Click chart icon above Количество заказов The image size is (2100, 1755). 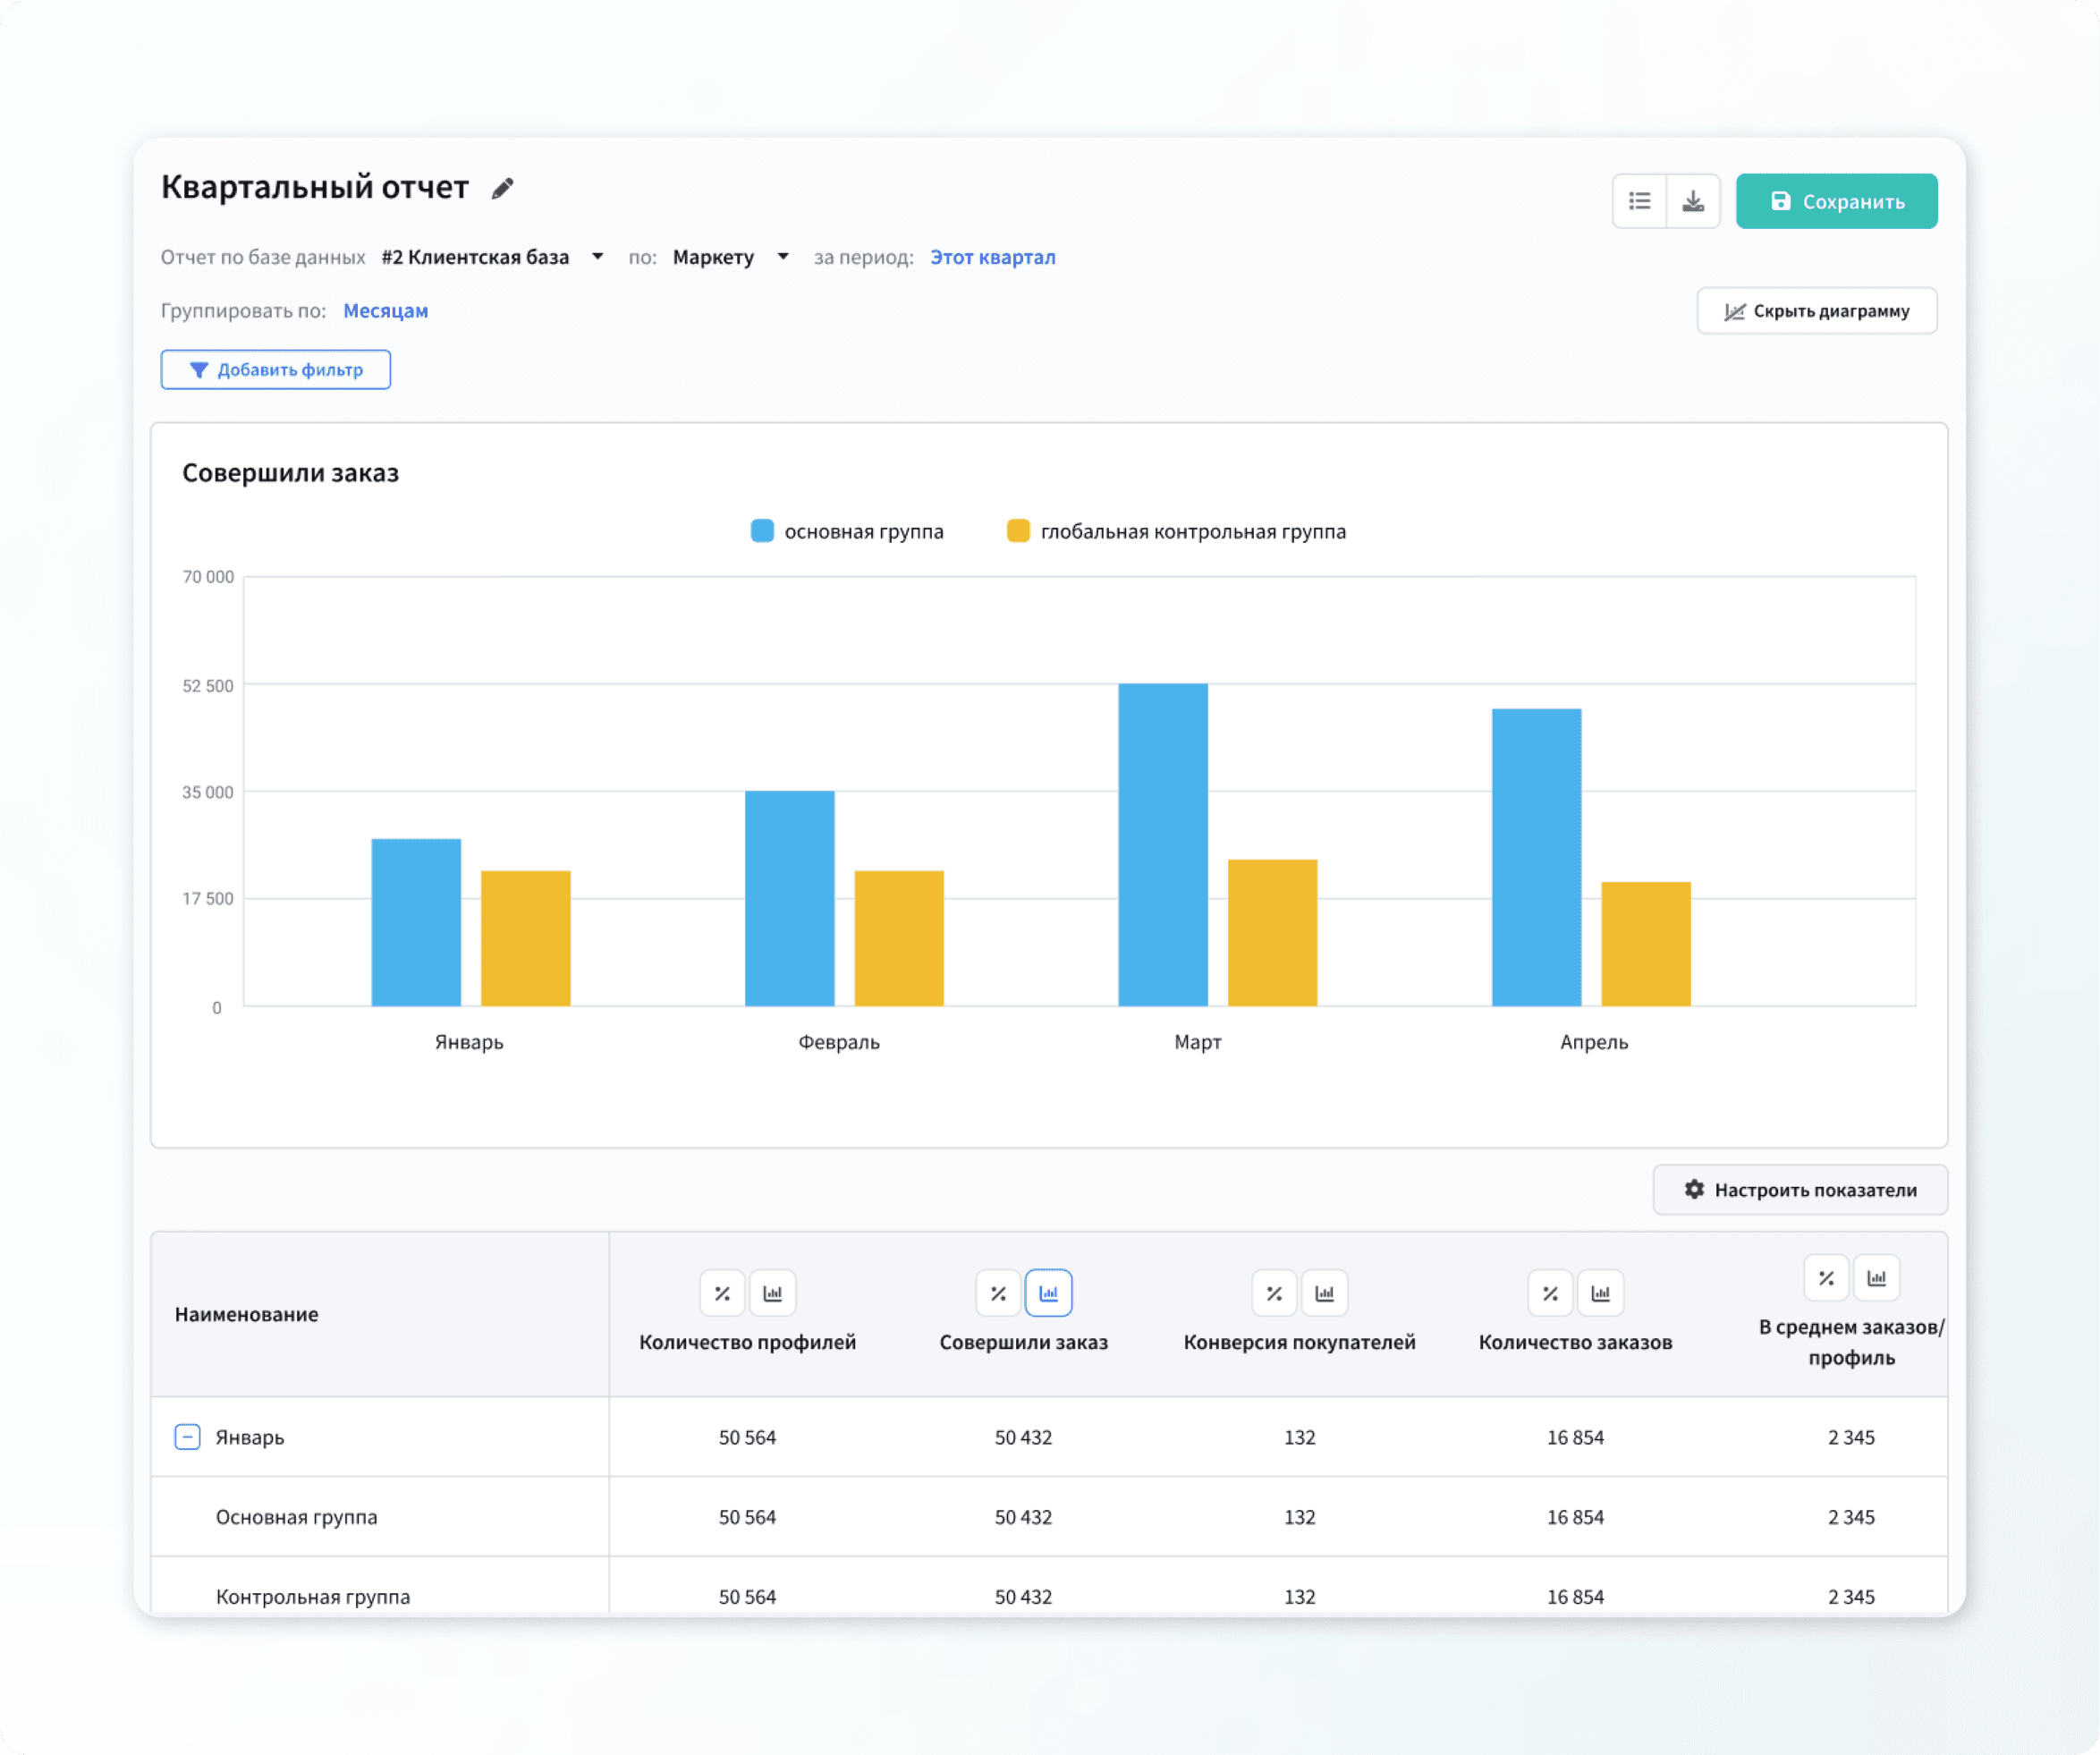click(x=1600, y=1293)
